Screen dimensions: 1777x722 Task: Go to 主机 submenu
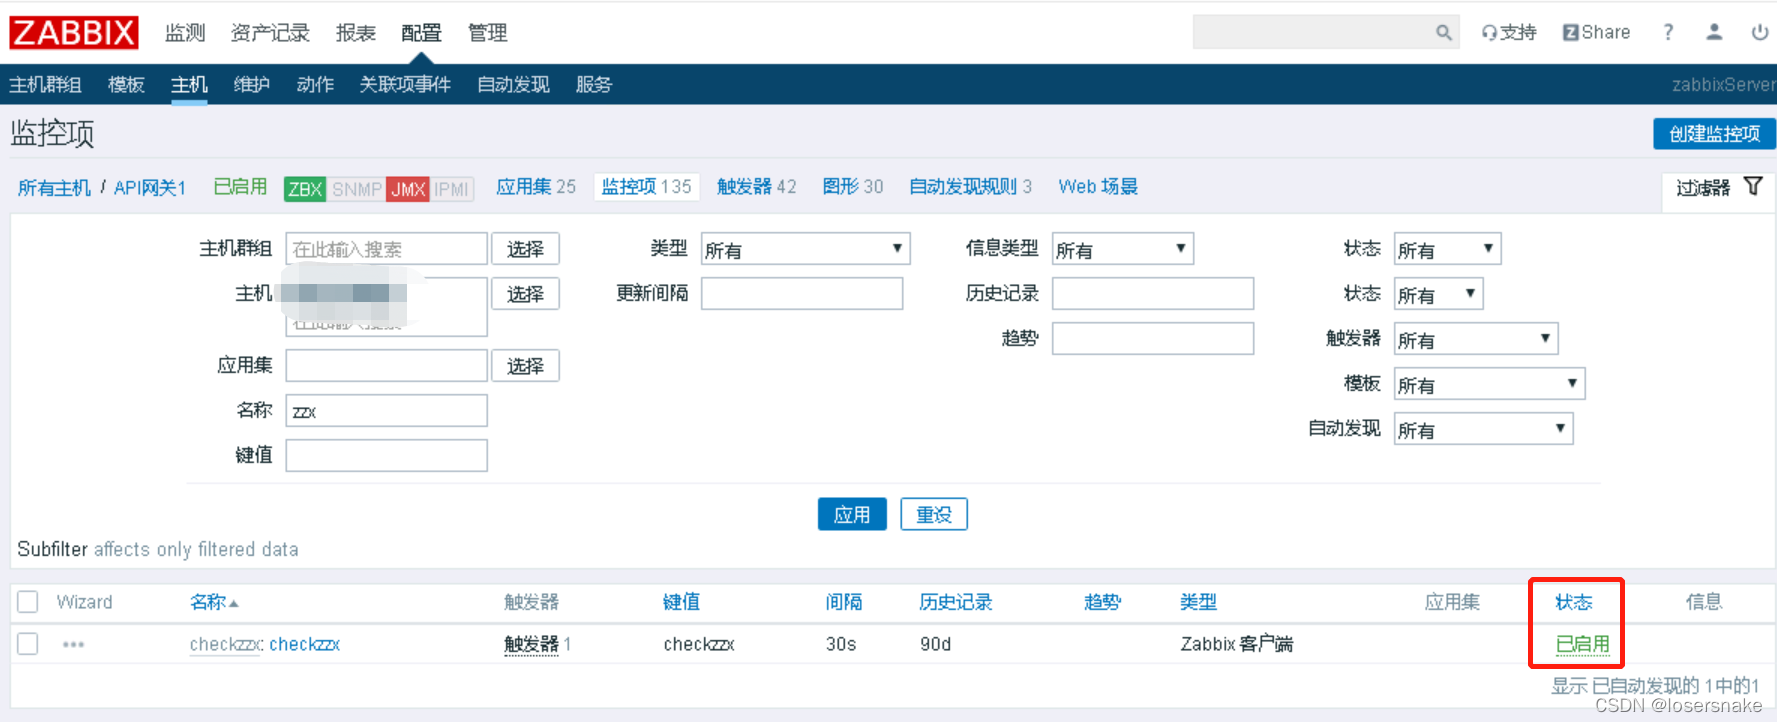pos(189,85)
